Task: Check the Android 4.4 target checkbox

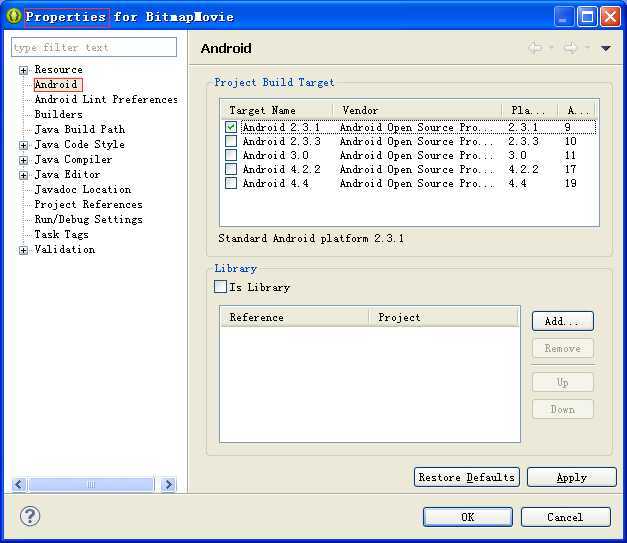Action: pyautogui.click(x=231, y=183)
